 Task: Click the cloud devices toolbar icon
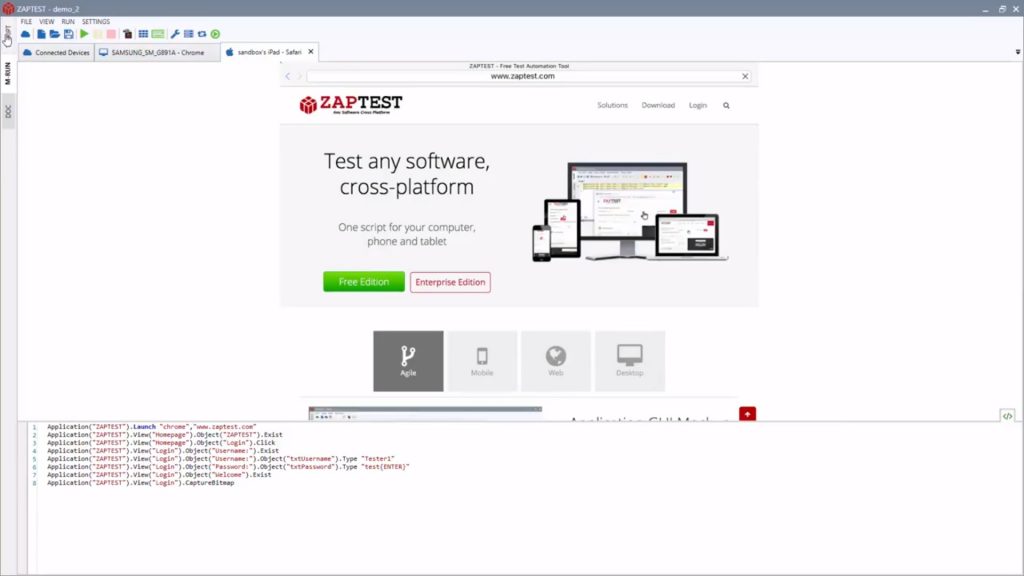pyautogui.click(x=25, y=34)
